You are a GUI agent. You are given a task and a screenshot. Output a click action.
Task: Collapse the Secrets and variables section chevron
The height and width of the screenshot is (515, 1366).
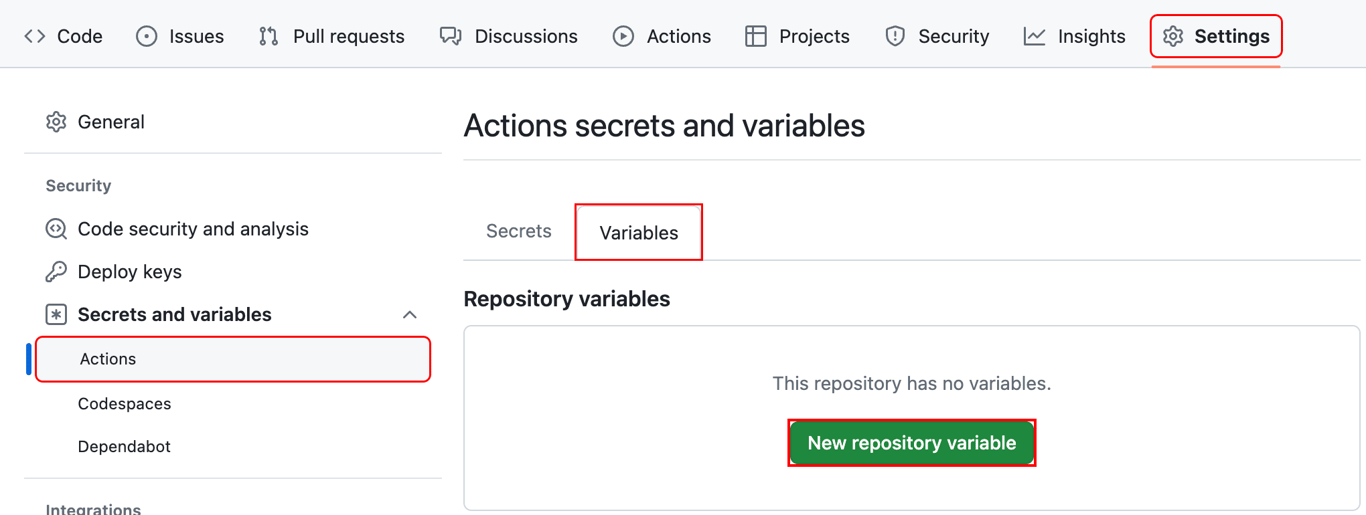coord(410,315)
